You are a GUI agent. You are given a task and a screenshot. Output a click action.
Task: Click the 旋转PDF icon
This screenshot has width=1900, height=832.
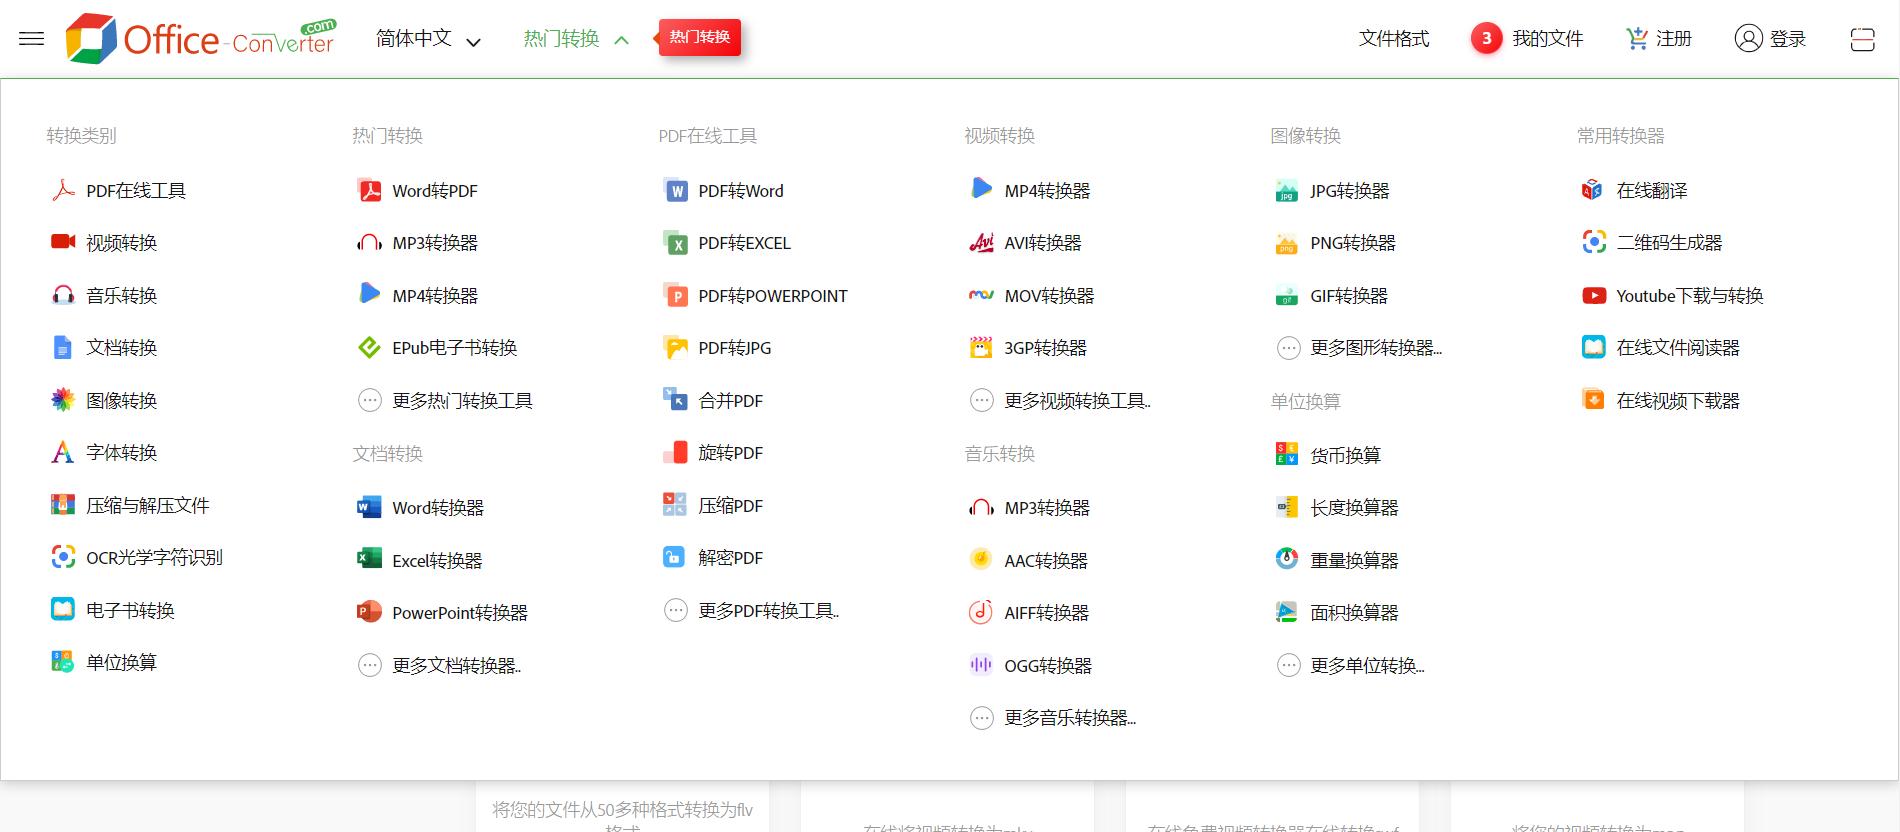(676, 452)
